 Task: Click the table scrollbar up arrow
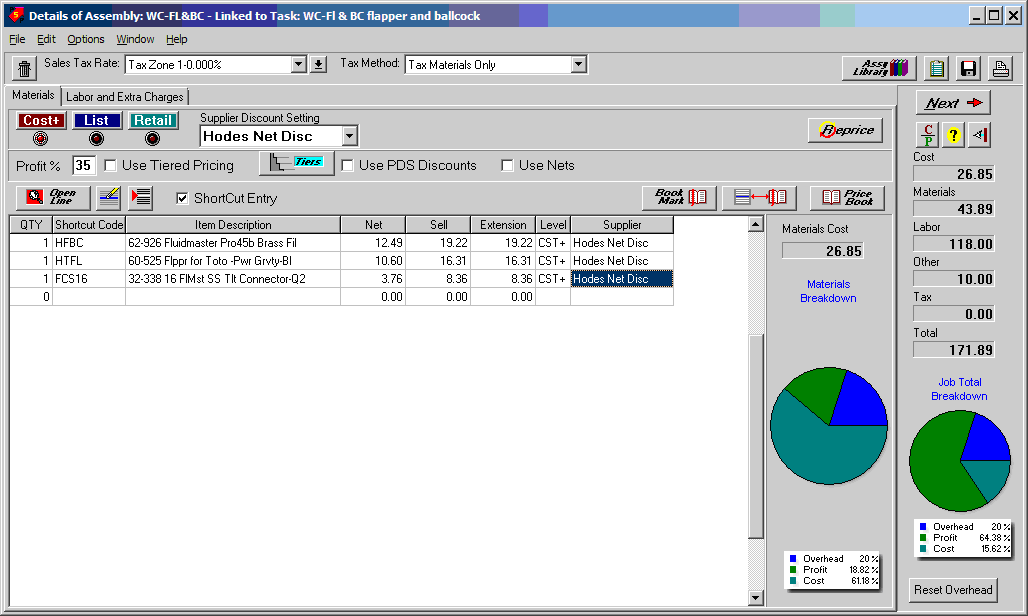point(756,224)
